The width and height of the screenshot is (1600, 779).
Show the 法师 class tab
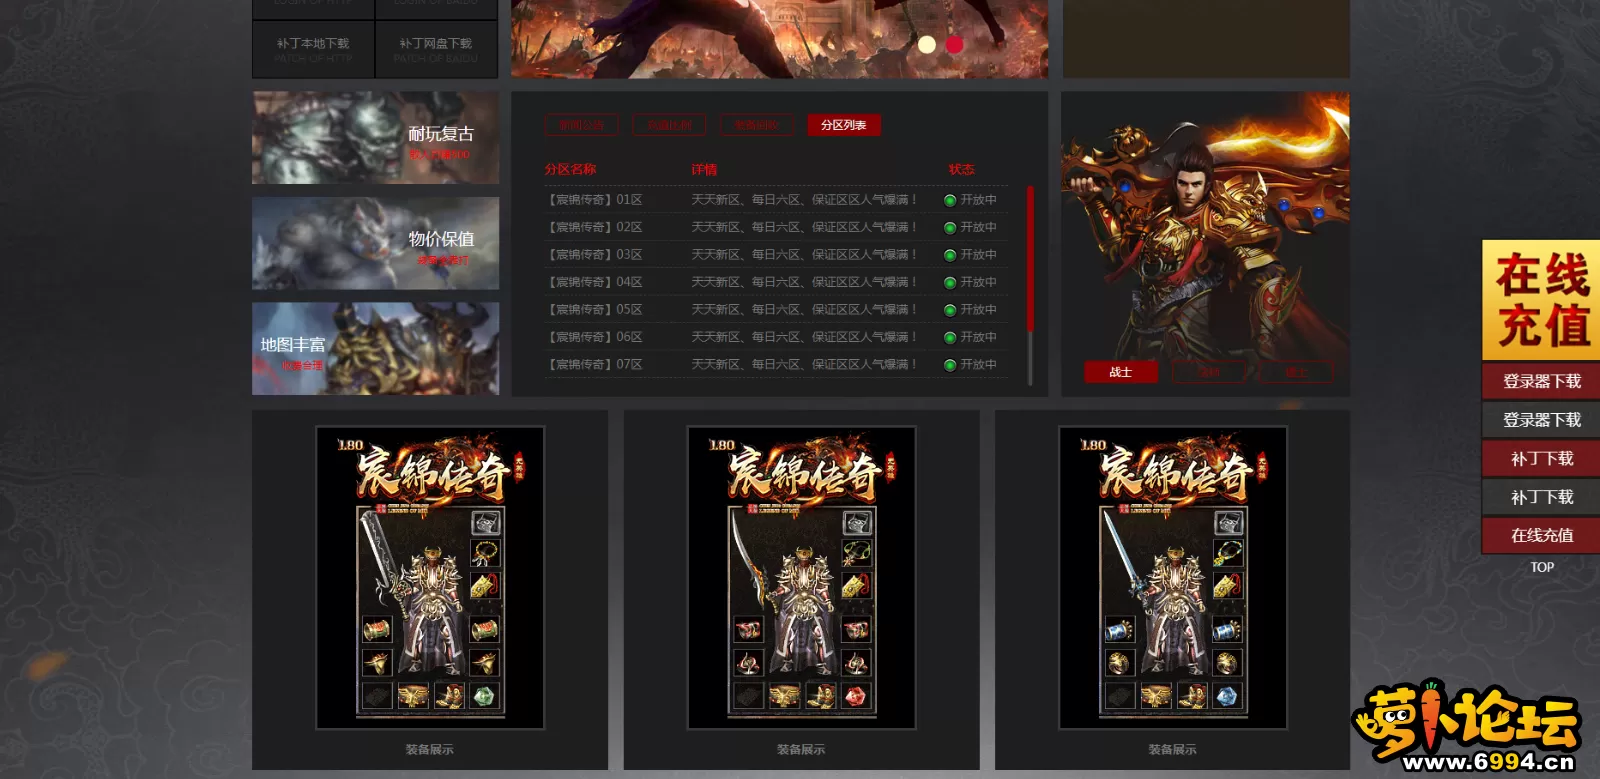1209,372
